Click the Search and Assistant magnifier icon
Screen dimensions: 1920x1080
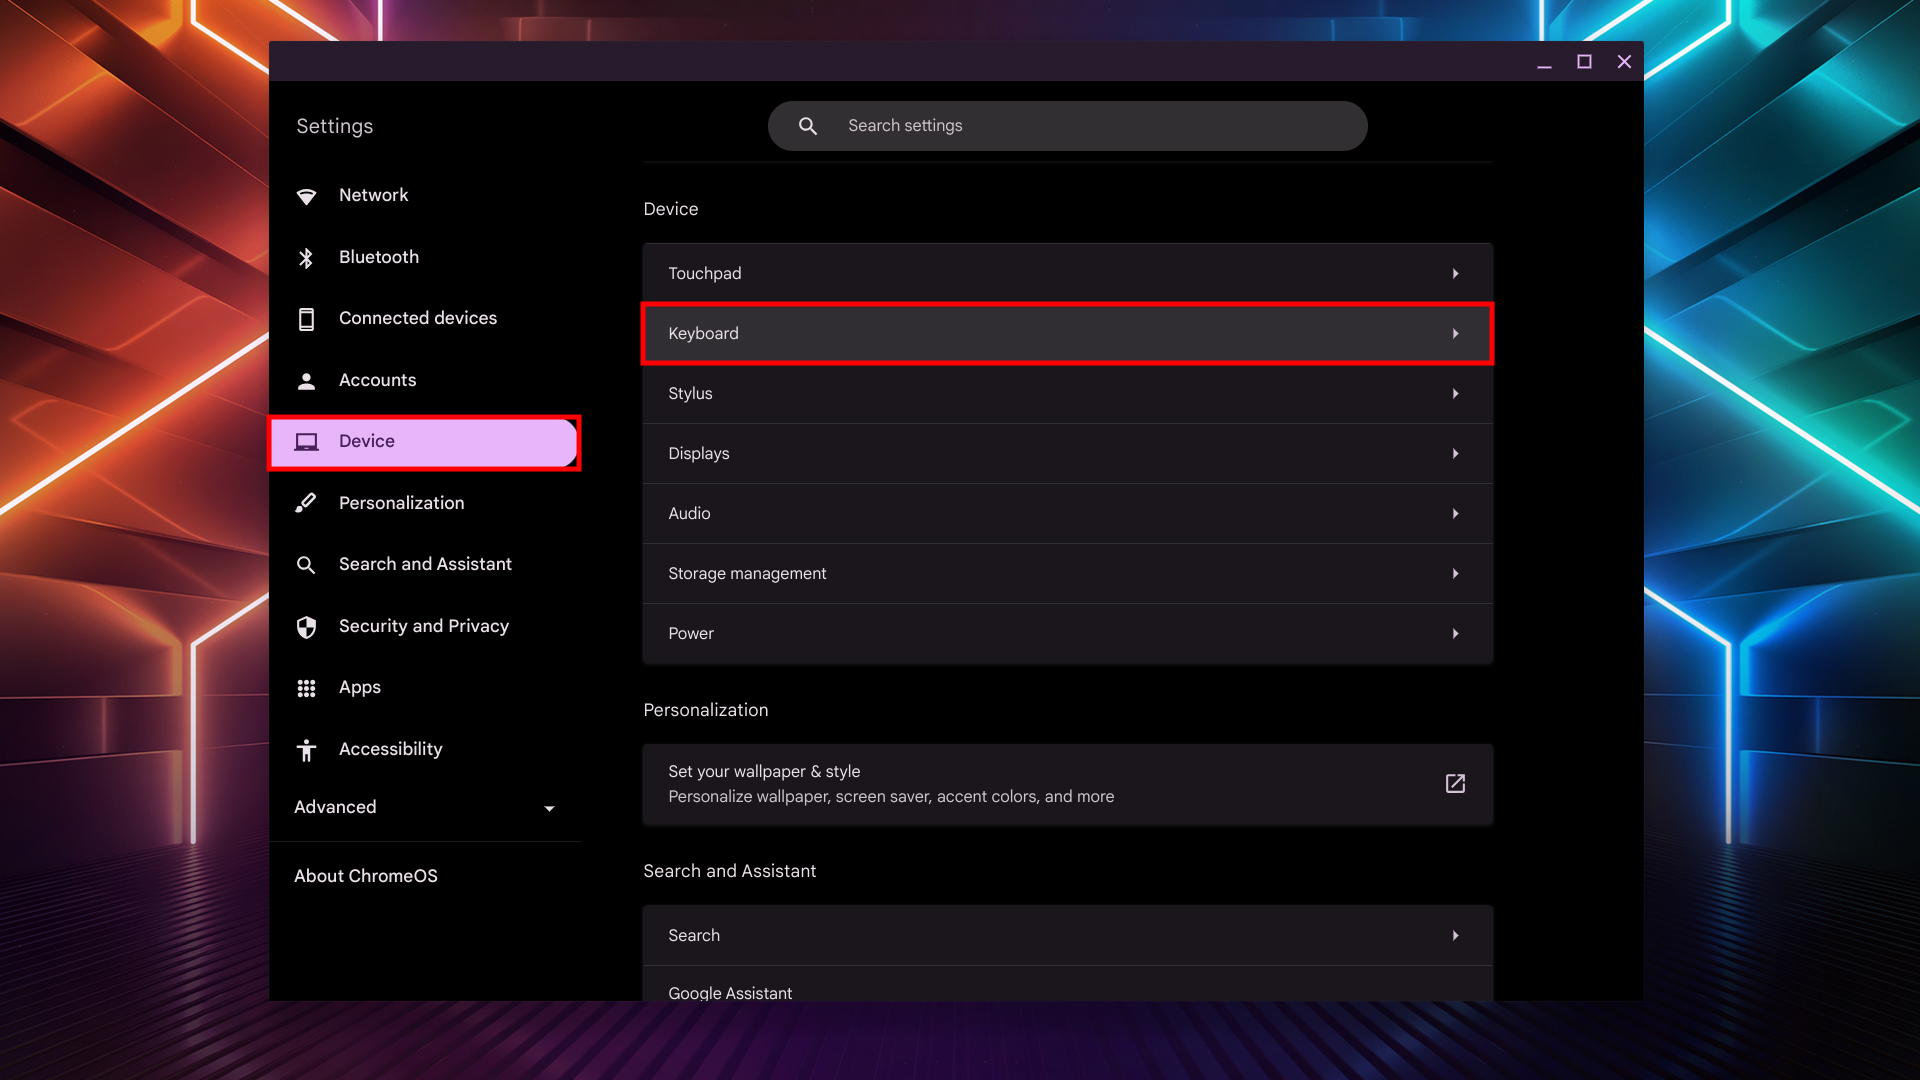coord(306,564)
